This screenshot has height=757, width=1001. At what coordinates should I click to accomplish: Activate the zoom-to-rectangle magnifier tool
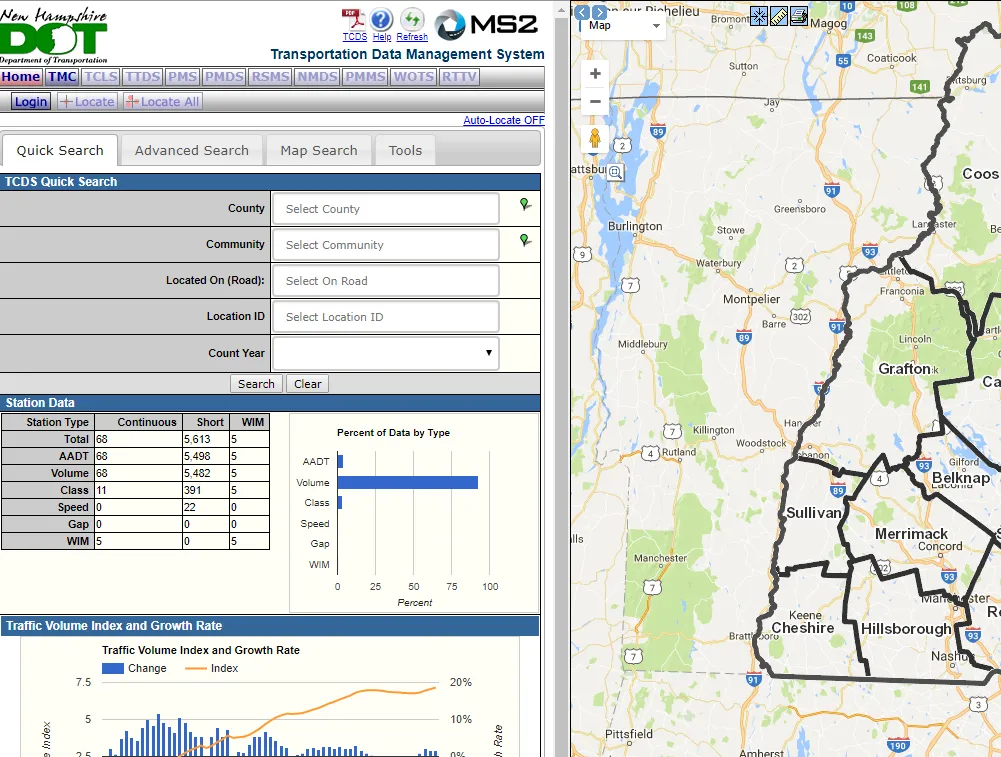click(x=615, y=172)
